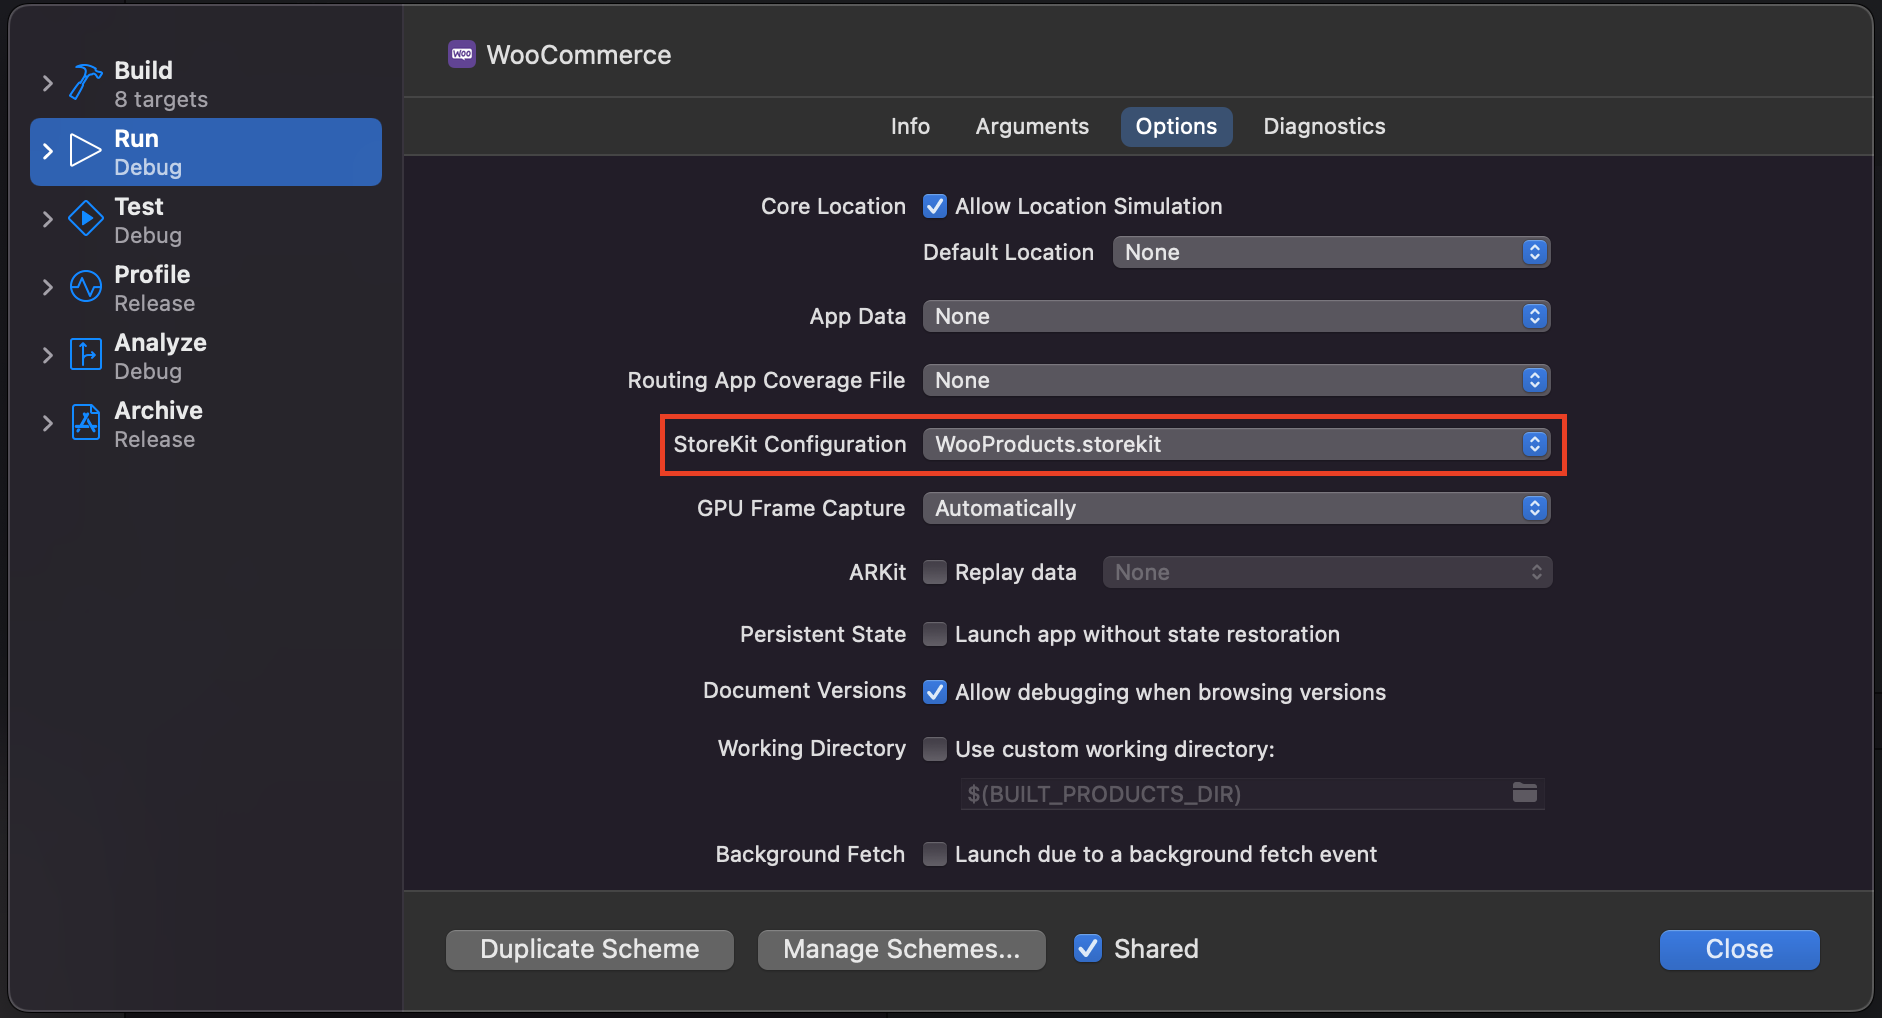
Task: Switch to the Info tab
Action: click(910, 126)
